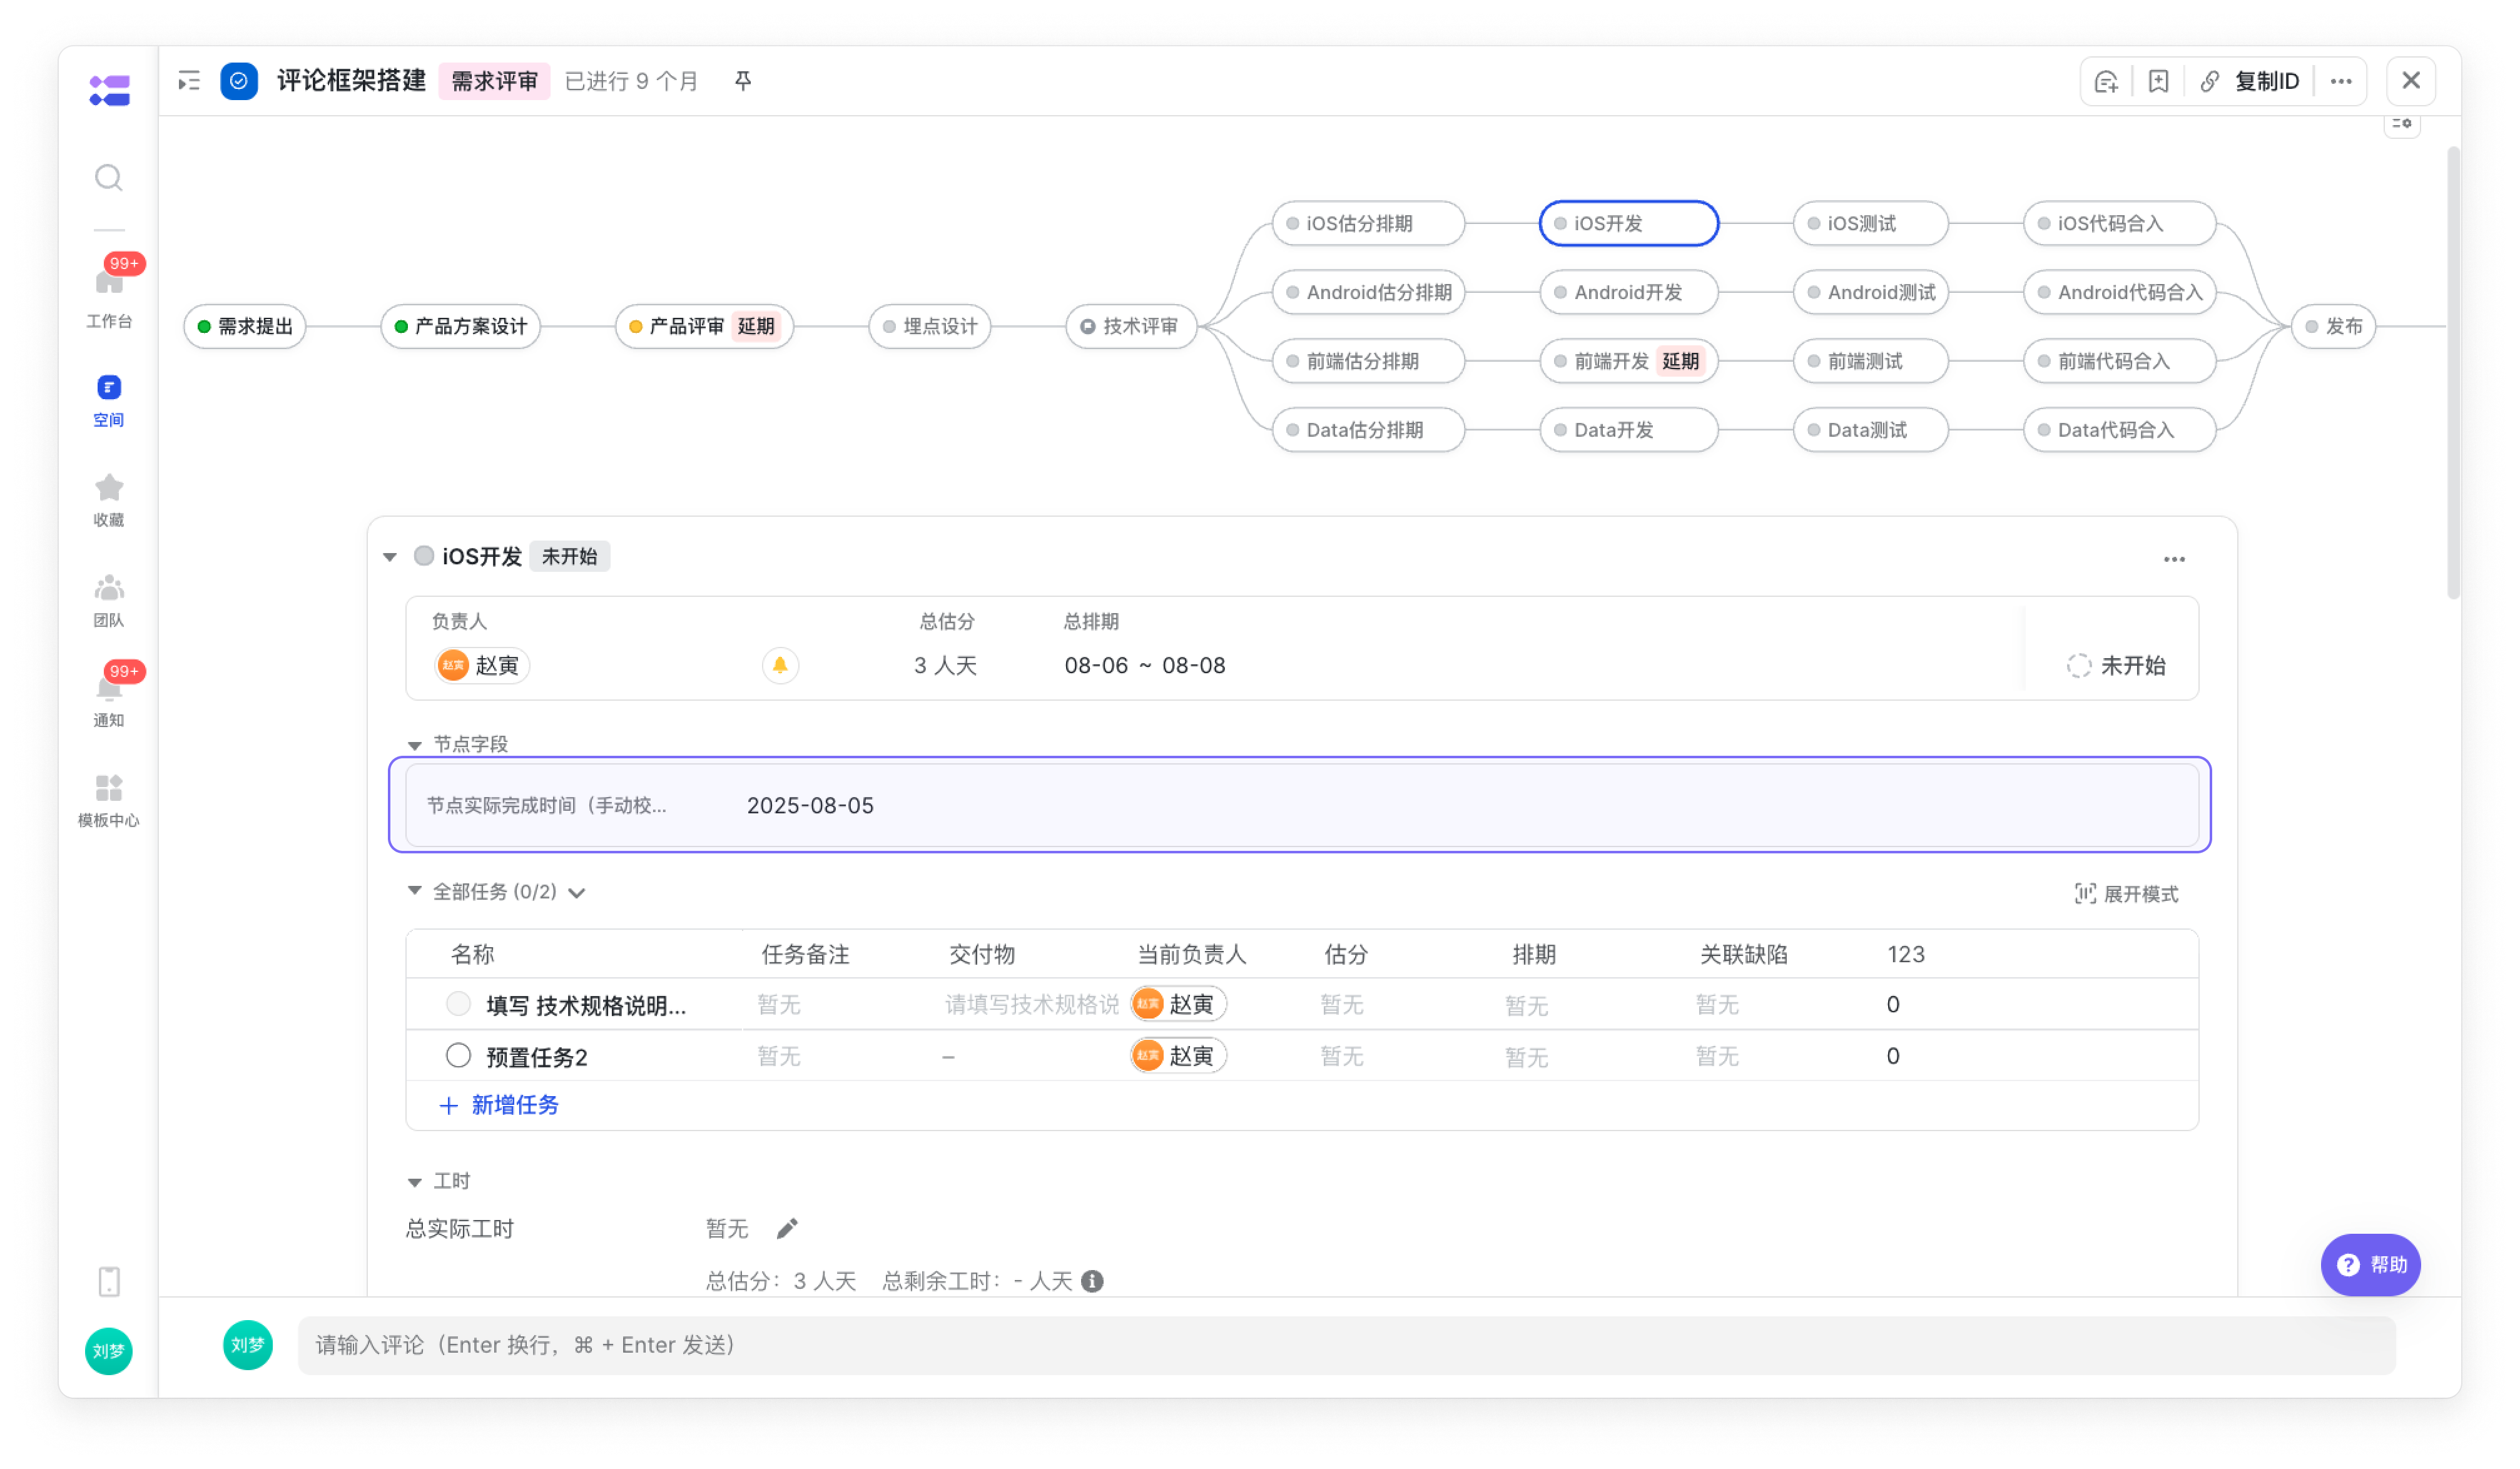Screen dimensions: 2520x1469
Task: Click the yellow bell reminder icon
Action: pyautogui.click(x=780, y=665)
